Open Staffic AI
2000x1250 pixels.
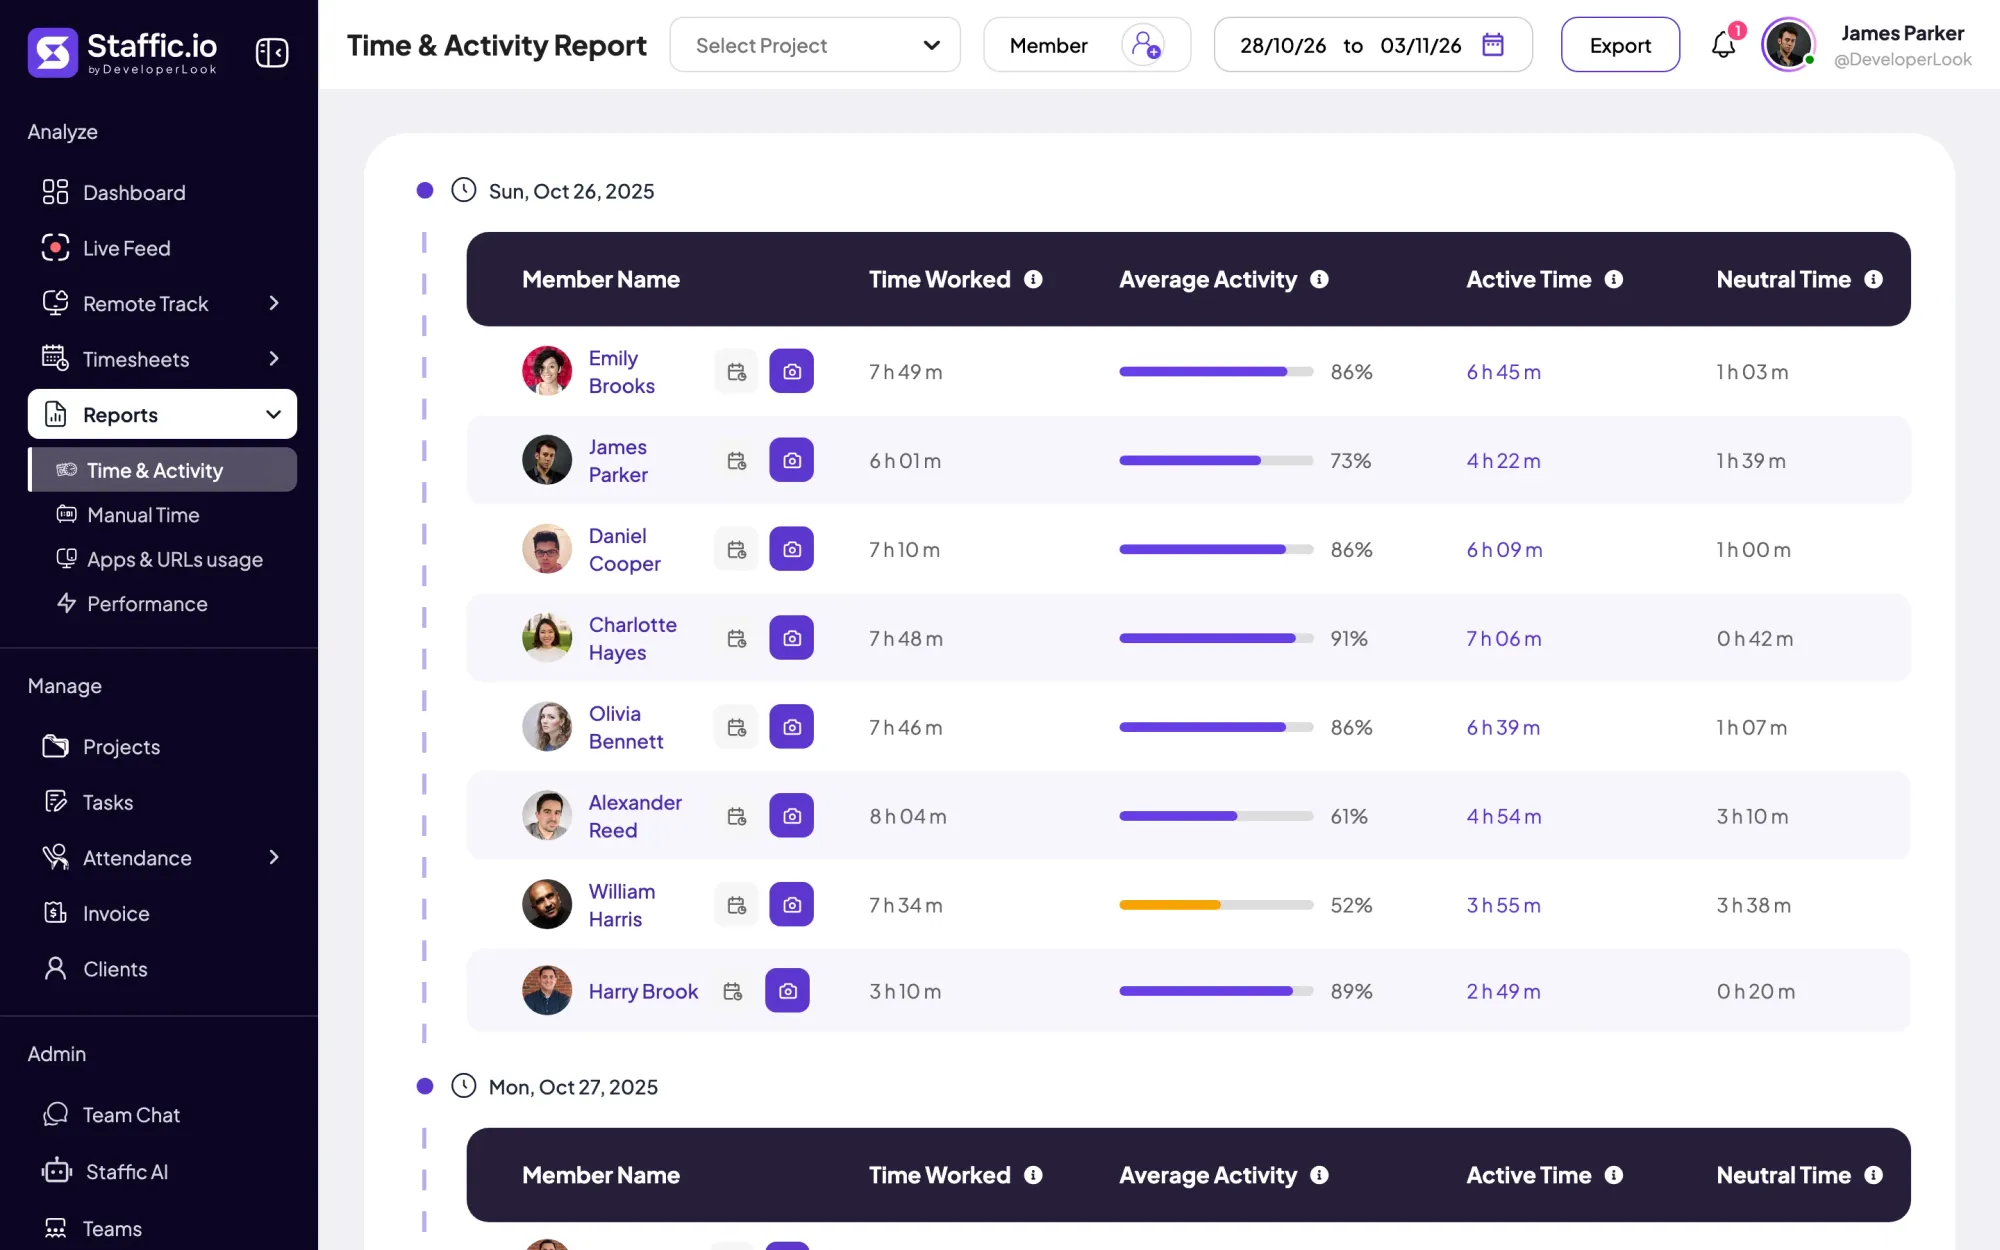126,1171
